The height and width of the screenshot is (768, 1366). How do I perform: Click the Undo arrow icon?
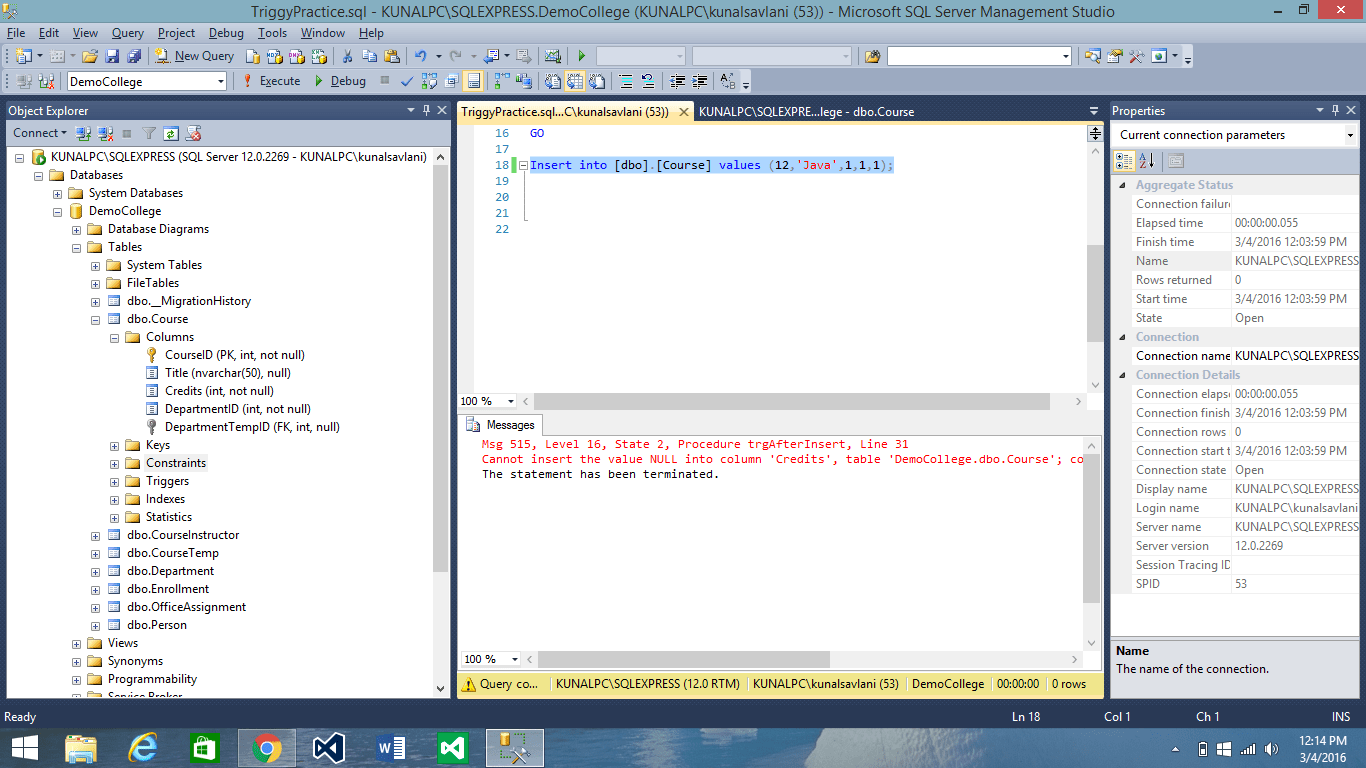421,56
